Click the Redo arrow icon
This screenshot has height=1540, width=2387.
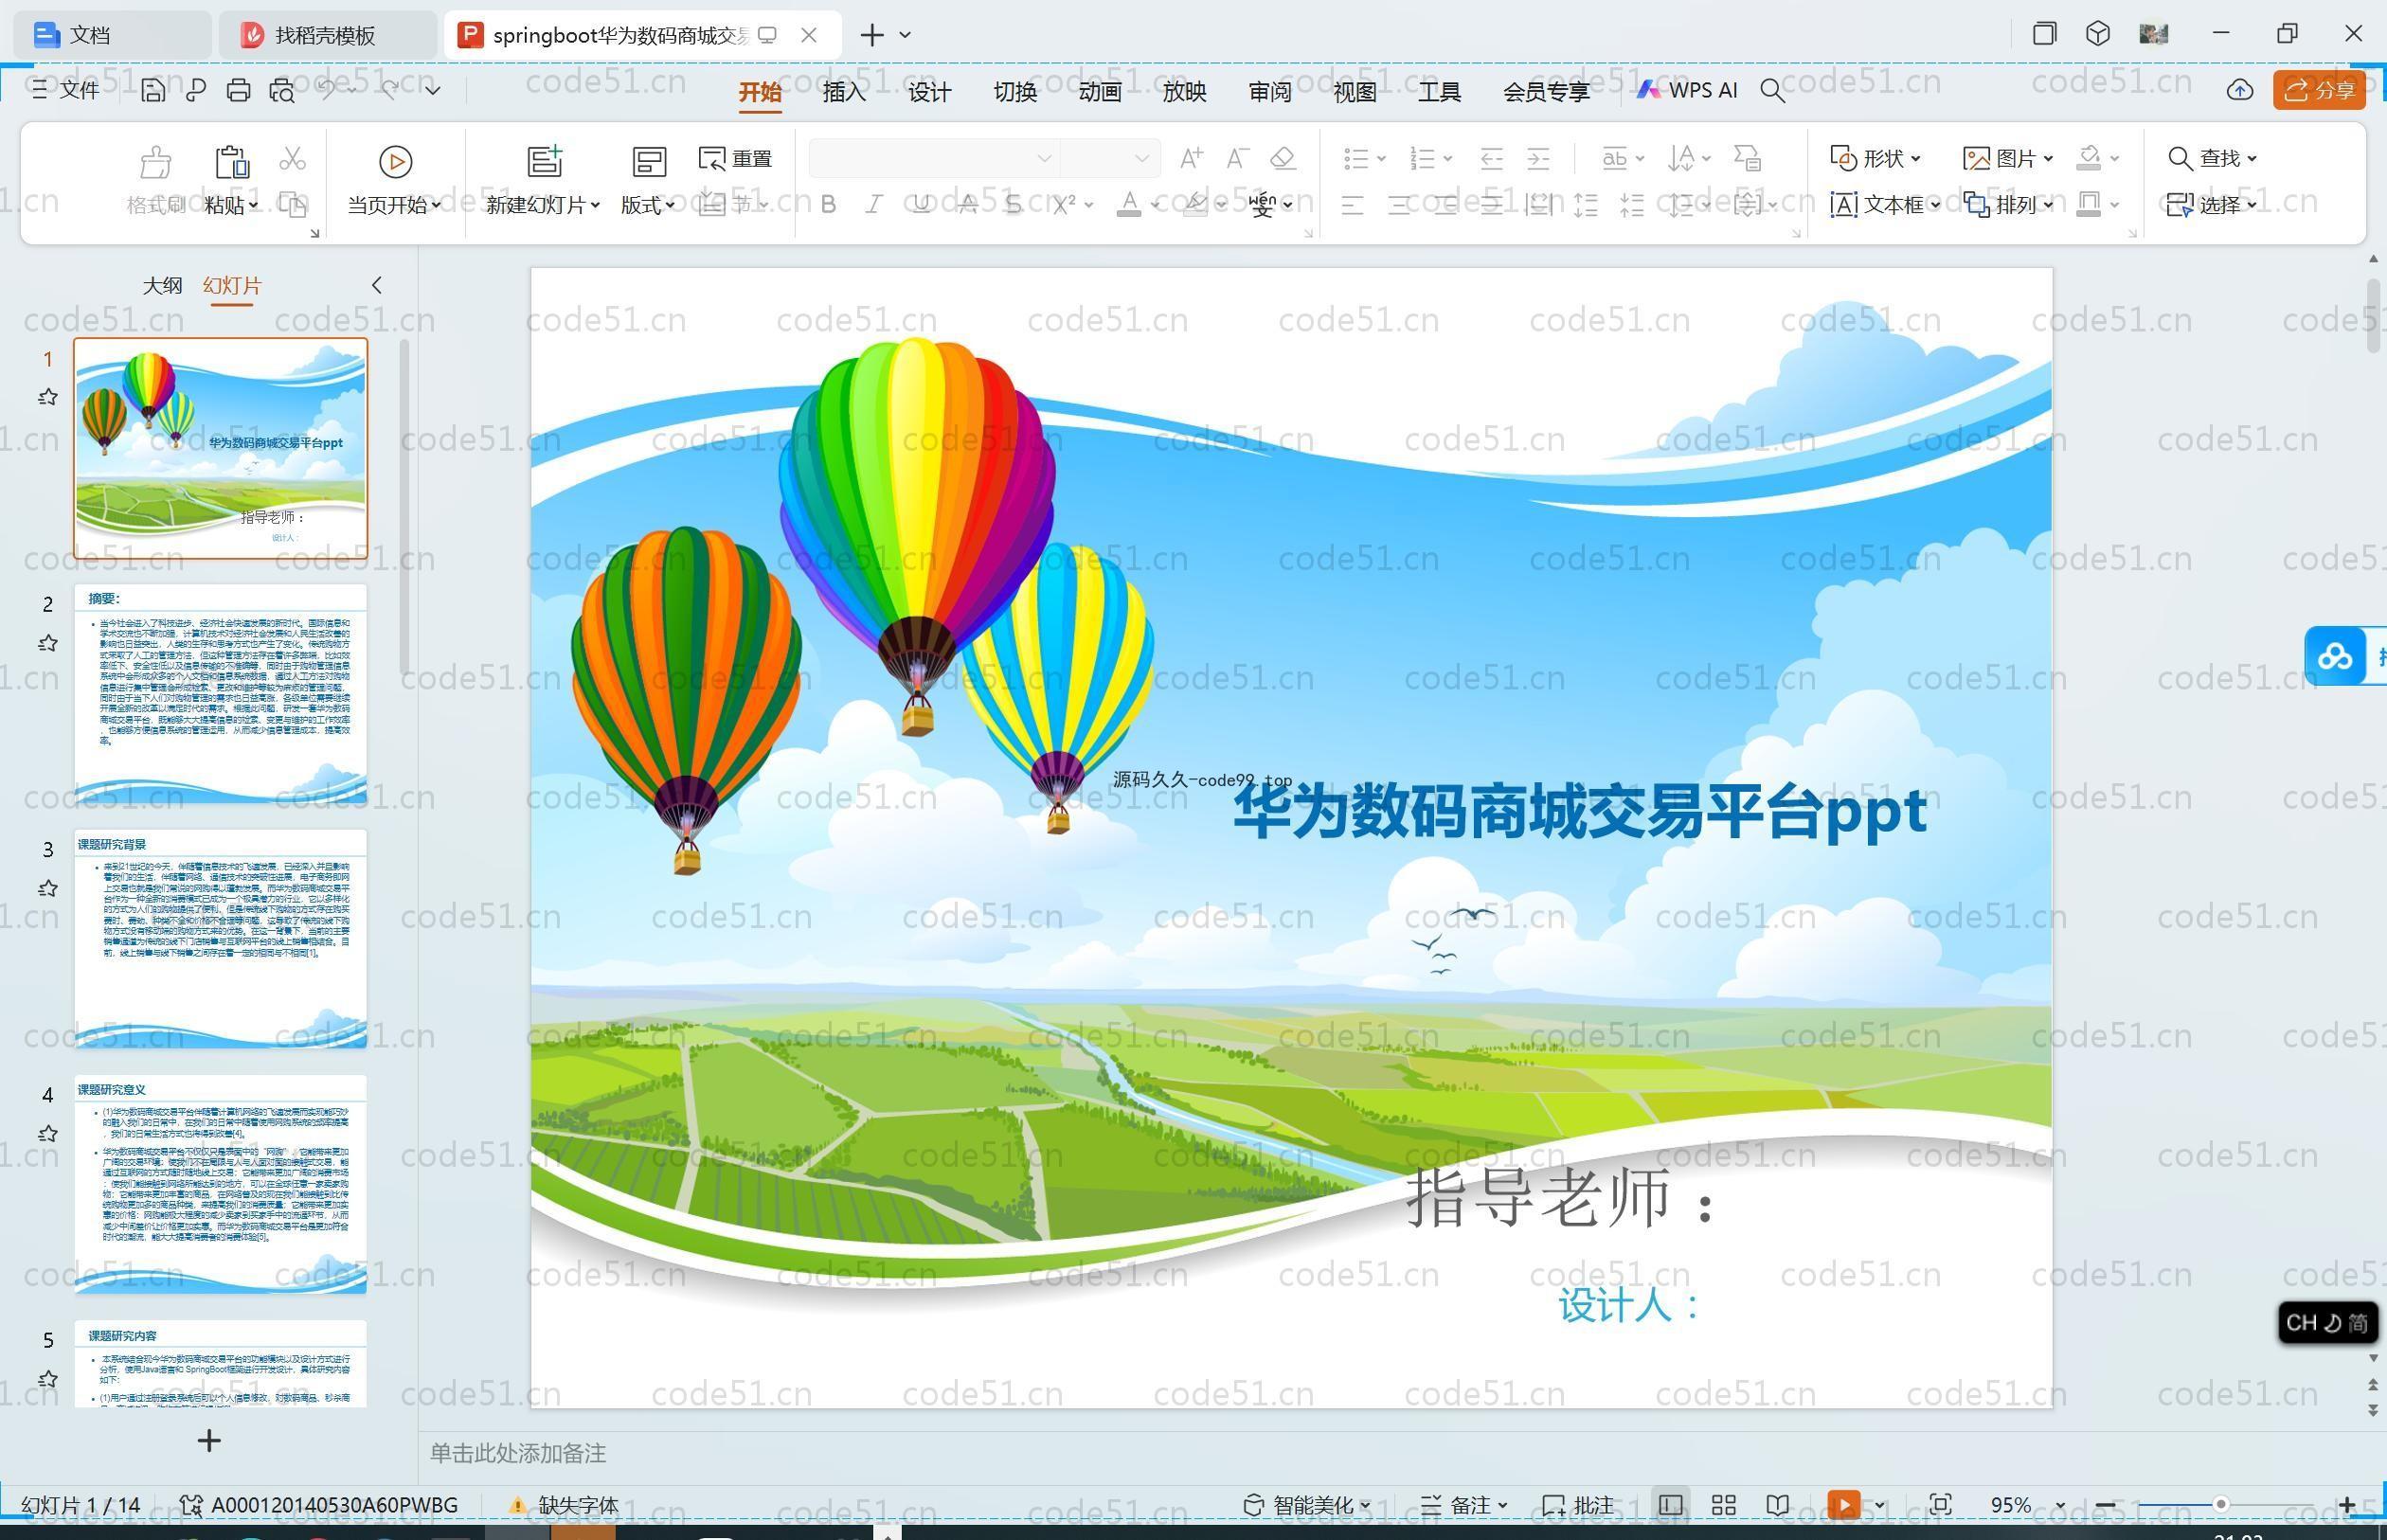coord(390,90)
